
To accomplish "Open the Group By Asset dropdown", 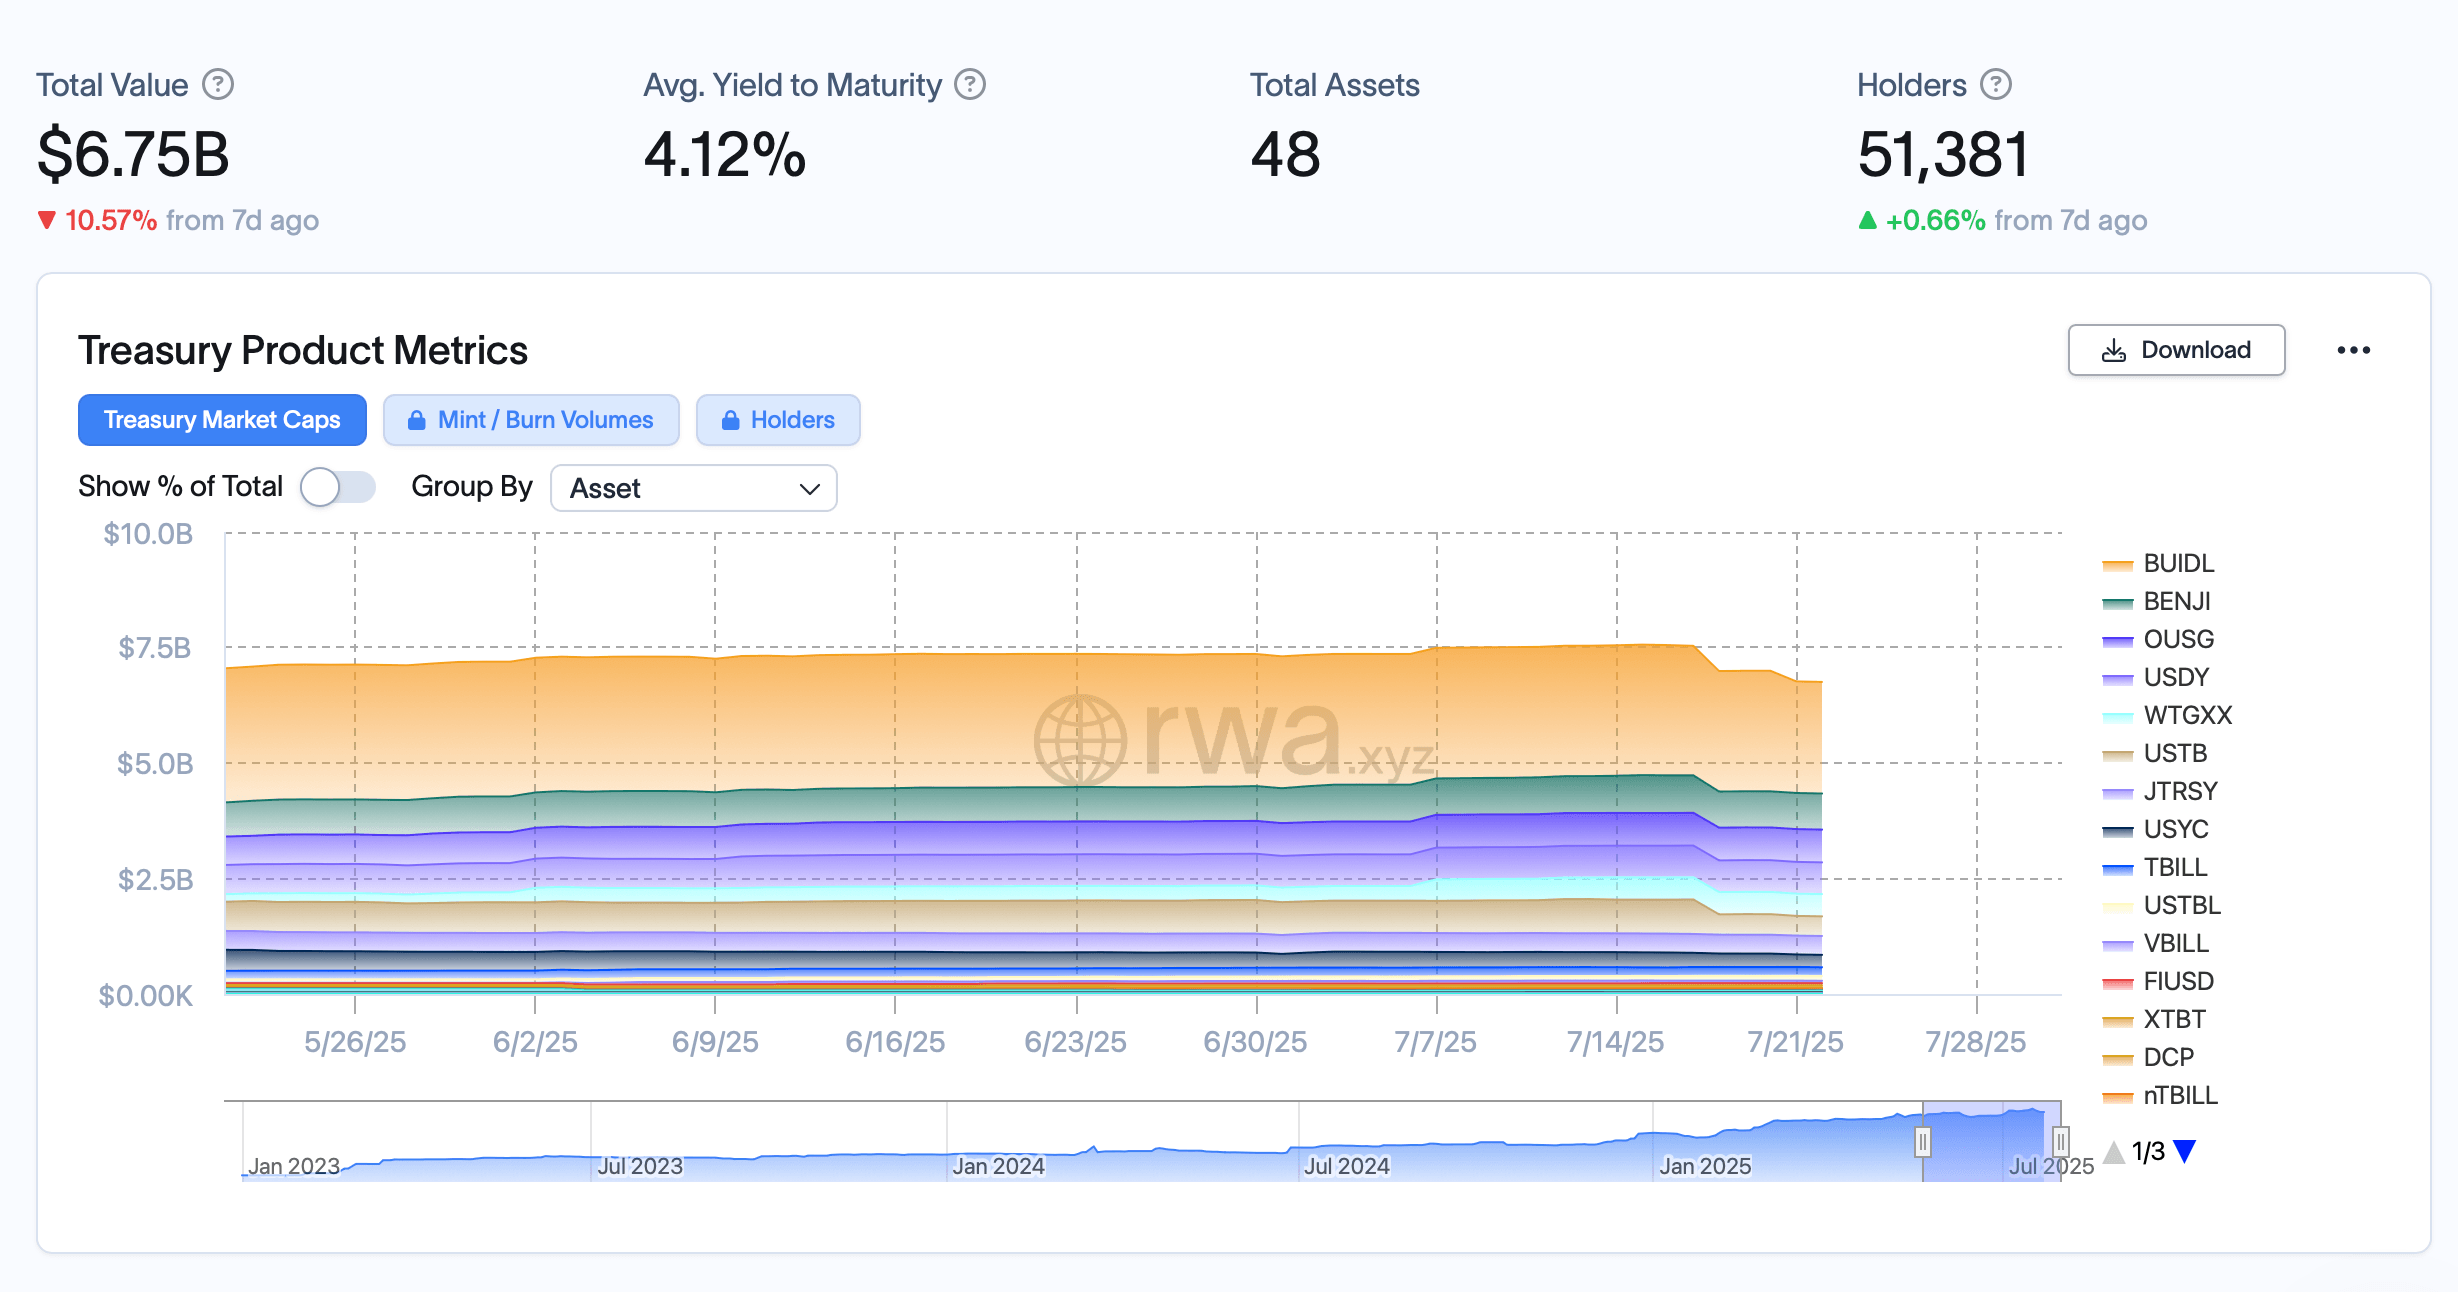I will point(693,488).
